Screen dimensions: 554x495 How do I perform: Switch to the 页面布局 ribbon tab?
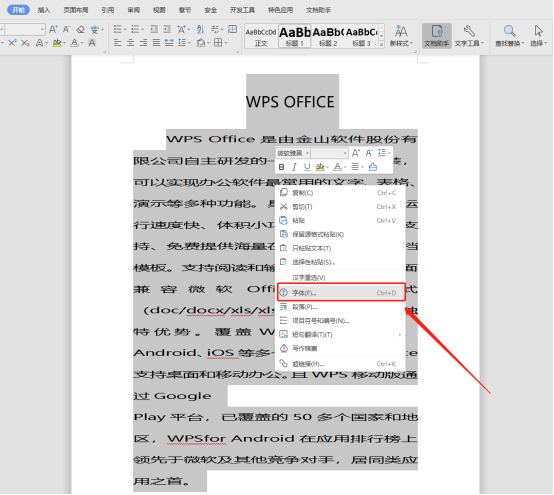(76, 10)
